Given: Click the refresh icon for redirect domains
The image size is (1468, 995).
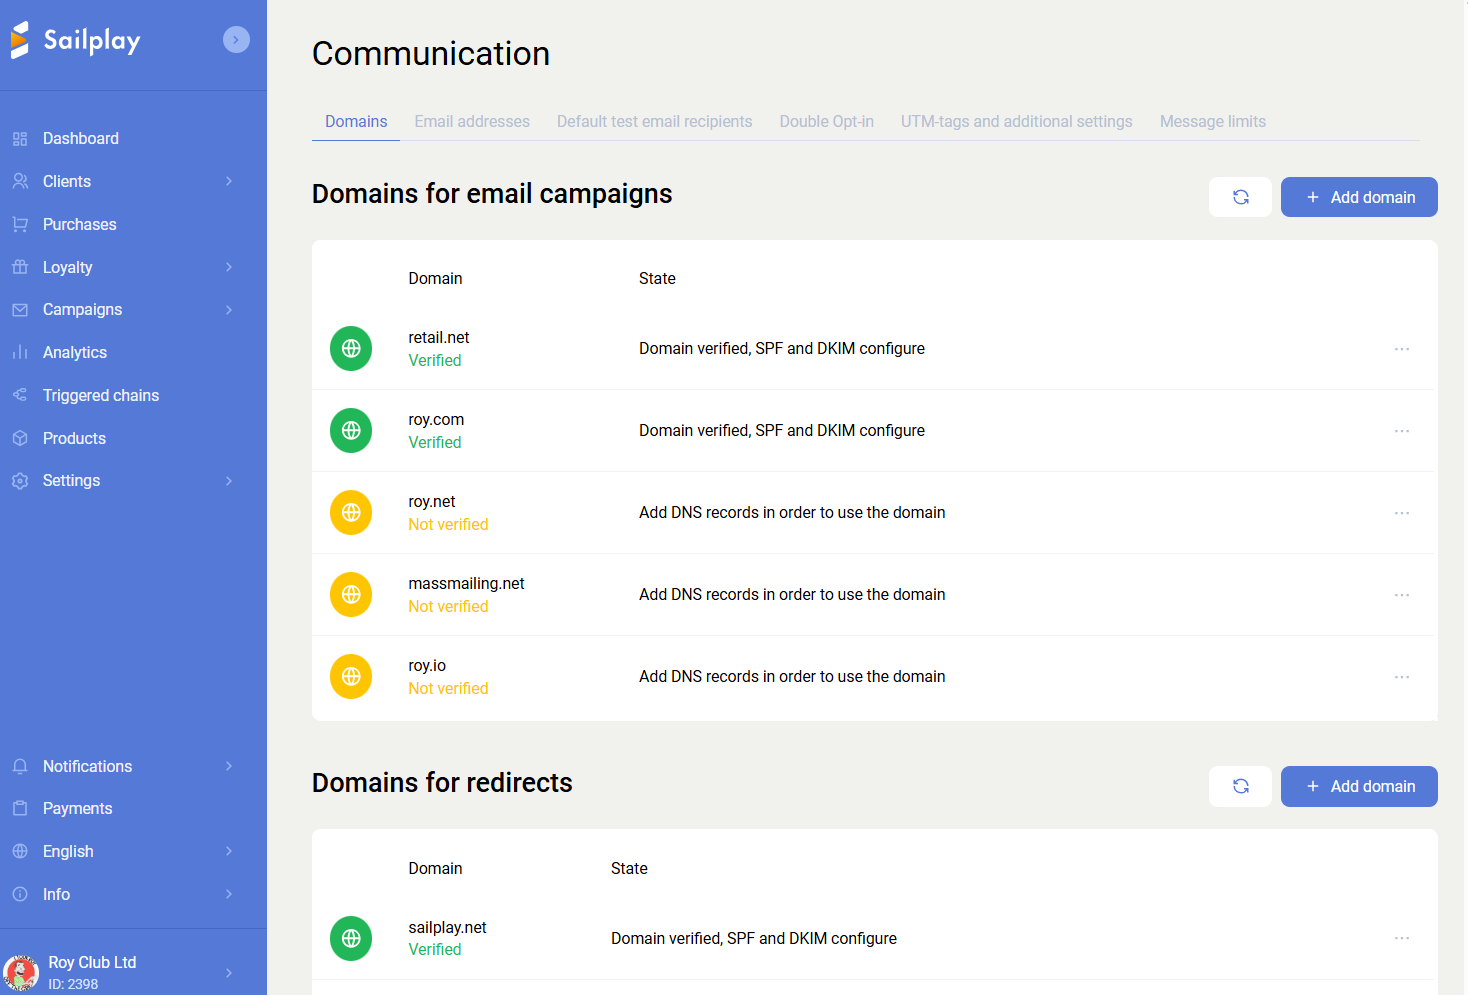Looking at the screenshot, I should pyautogui.click(x=1240, y=786).
